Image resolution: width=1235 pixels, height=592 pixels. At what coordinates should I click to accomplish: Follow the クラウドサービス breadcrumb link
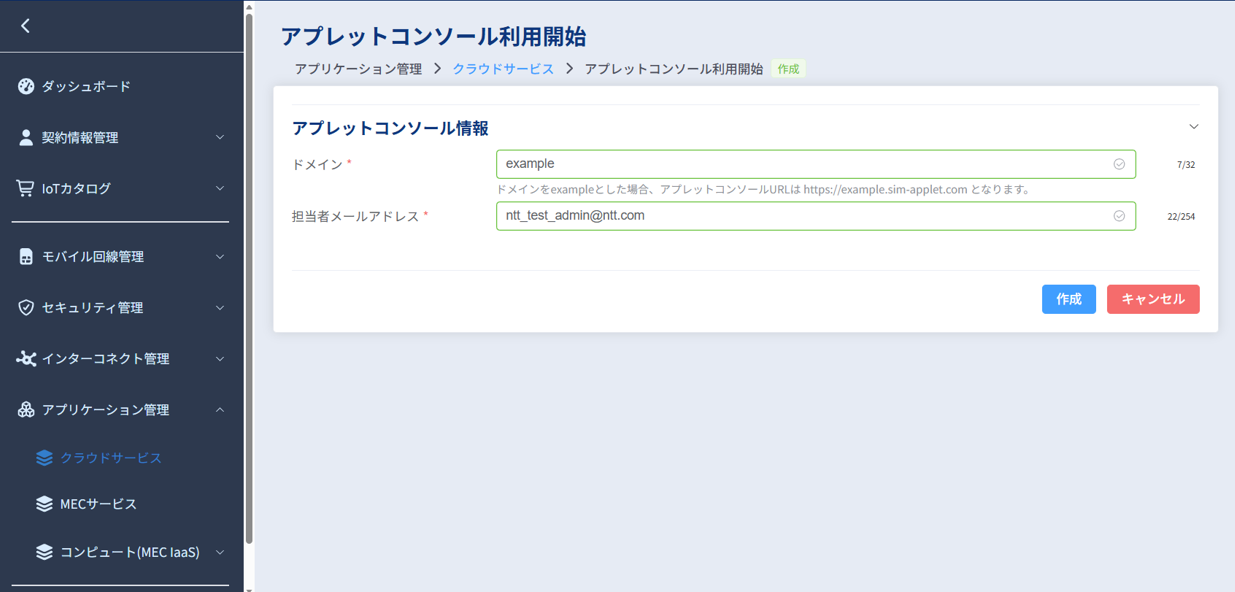pos(503,69)
